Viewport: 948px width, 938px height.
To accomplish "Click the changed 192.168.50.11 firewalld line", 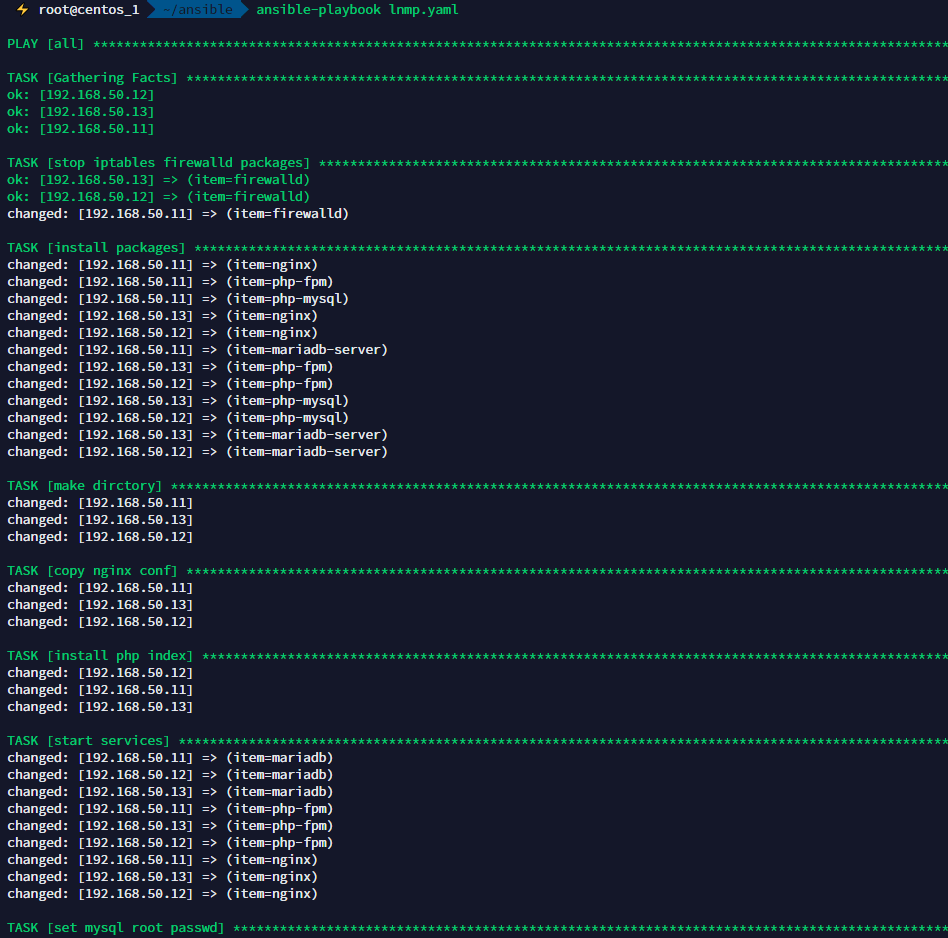I will coord(178,213).
